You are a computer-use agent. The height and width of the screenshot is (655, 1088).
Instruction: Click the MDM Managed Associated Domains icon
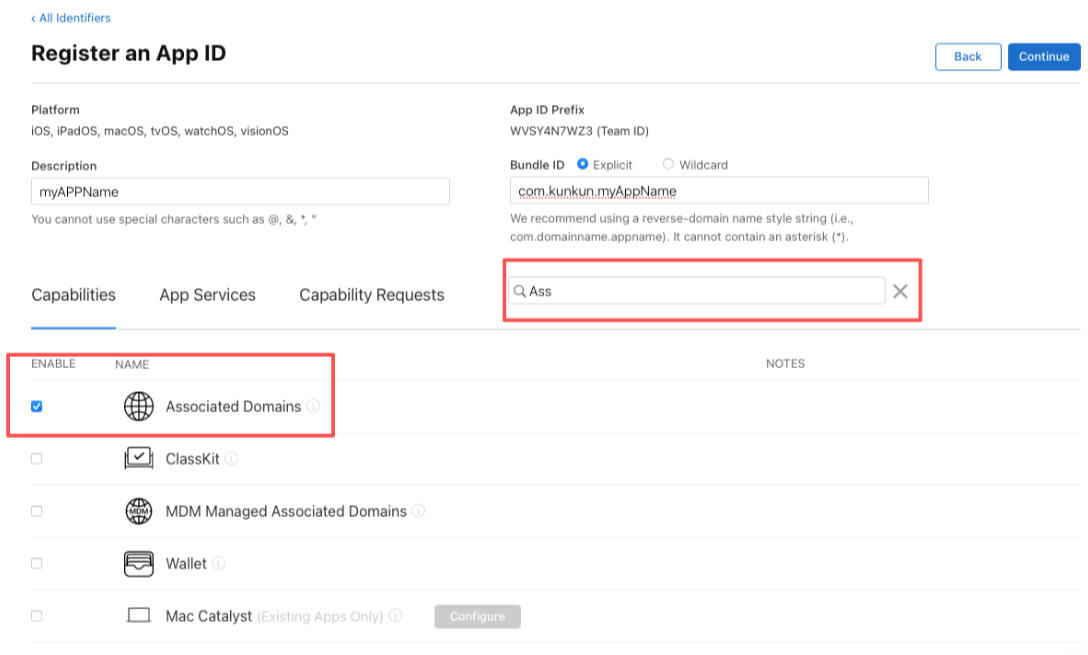139,511
